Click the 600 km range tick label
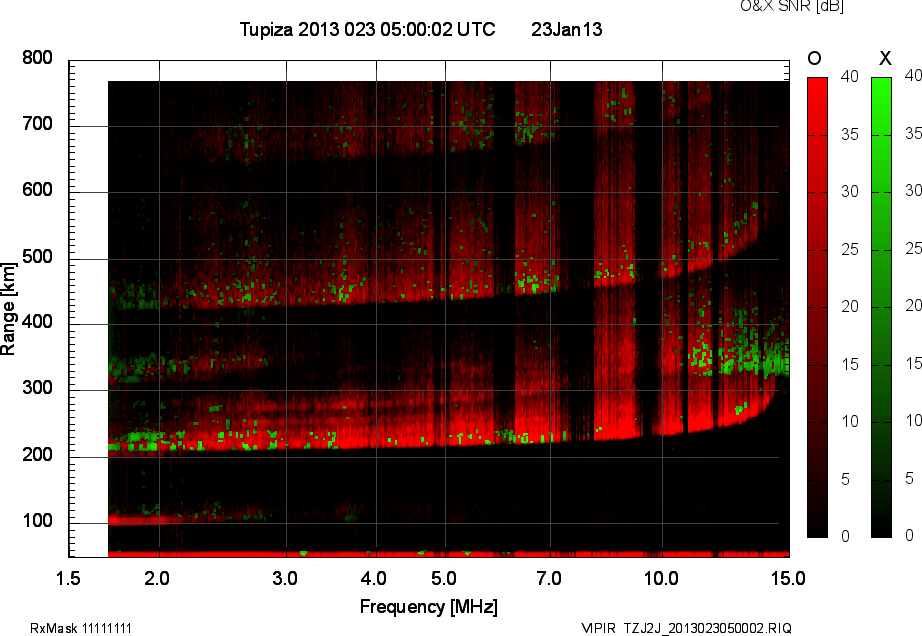 coord(37,190)
